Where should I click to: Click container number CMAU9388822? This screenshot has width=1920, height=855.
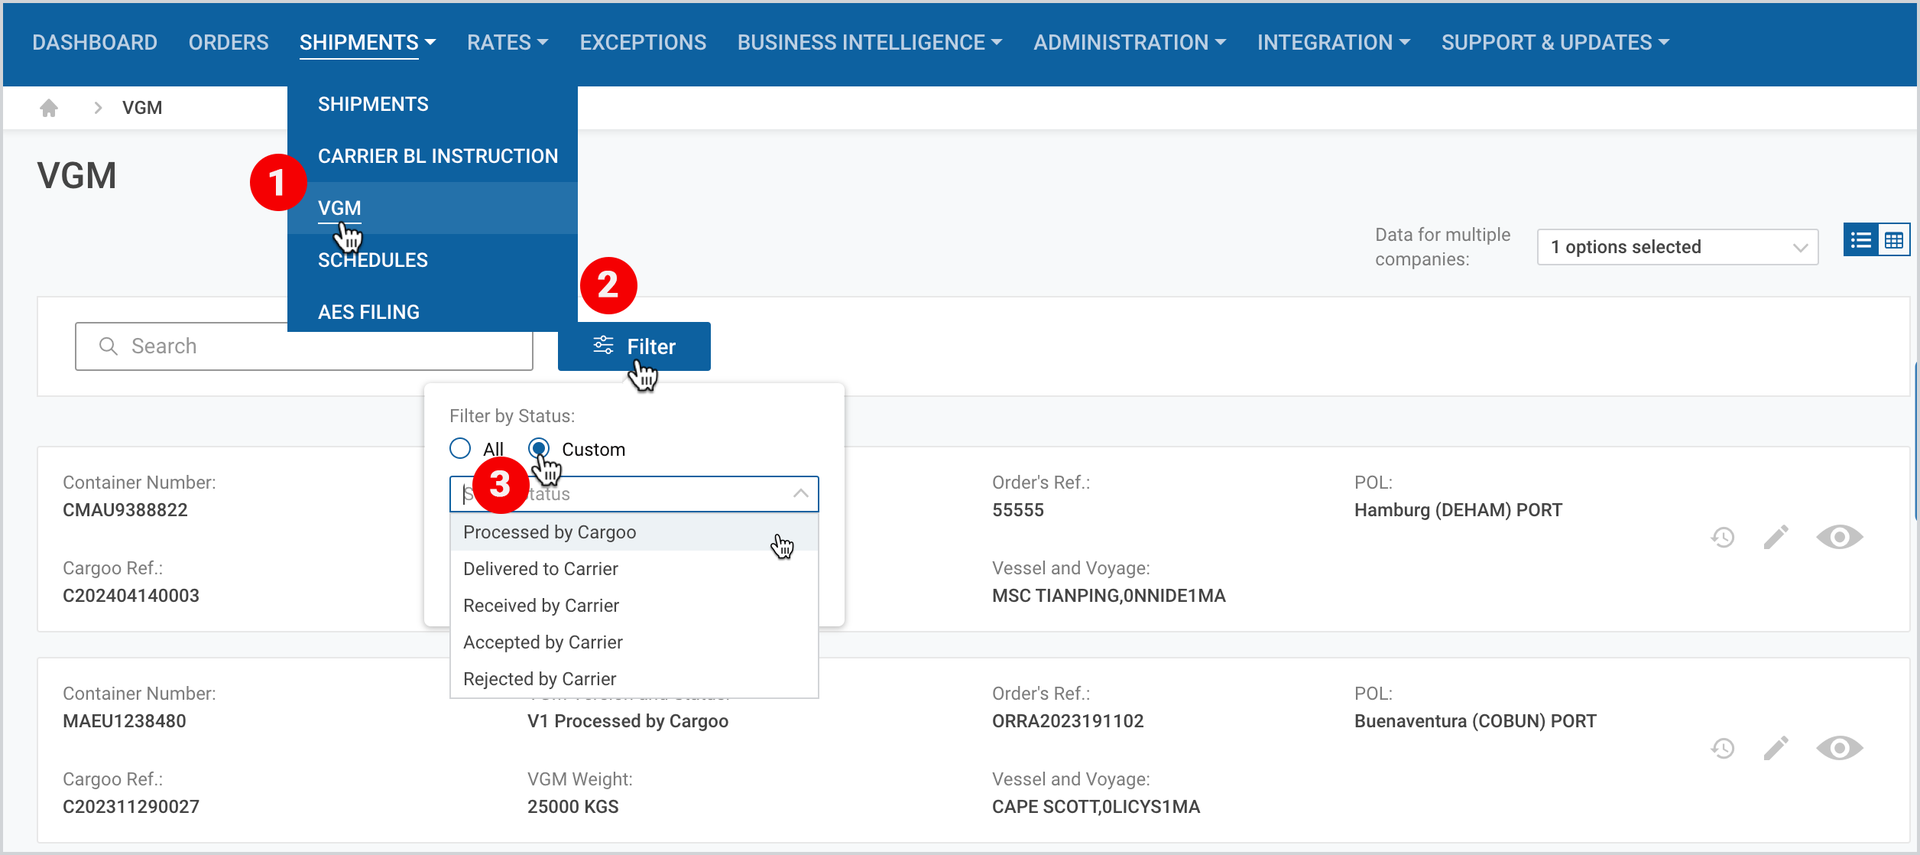point(125,510)
